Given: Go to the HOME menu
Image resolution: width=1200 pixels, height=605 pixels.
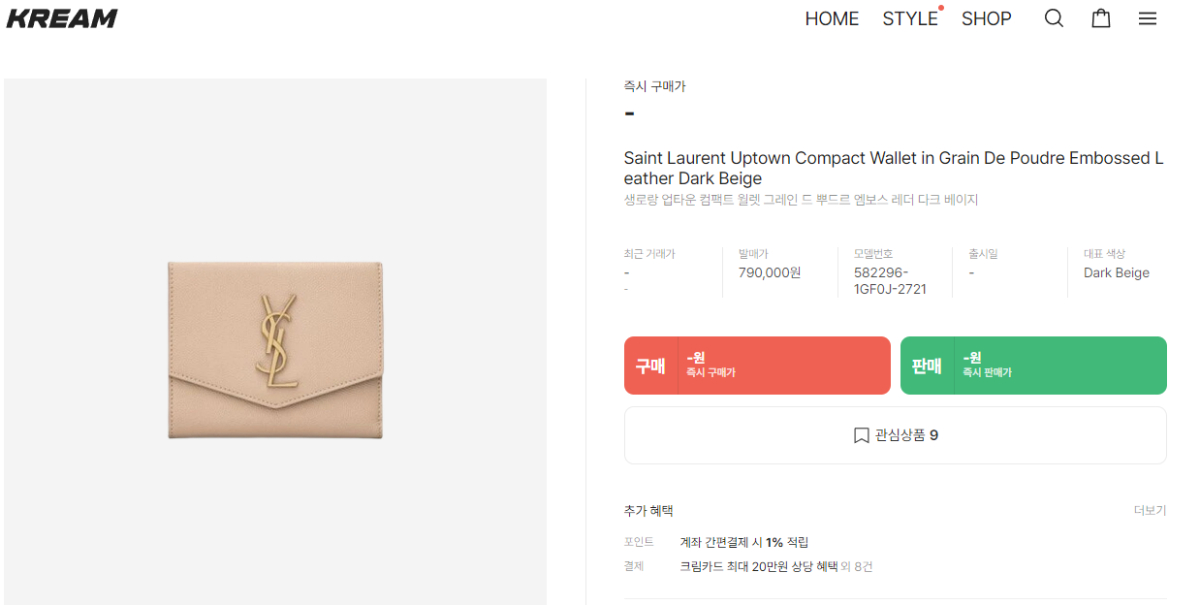Looking at the screenshot, I should (x=832, y=18).
